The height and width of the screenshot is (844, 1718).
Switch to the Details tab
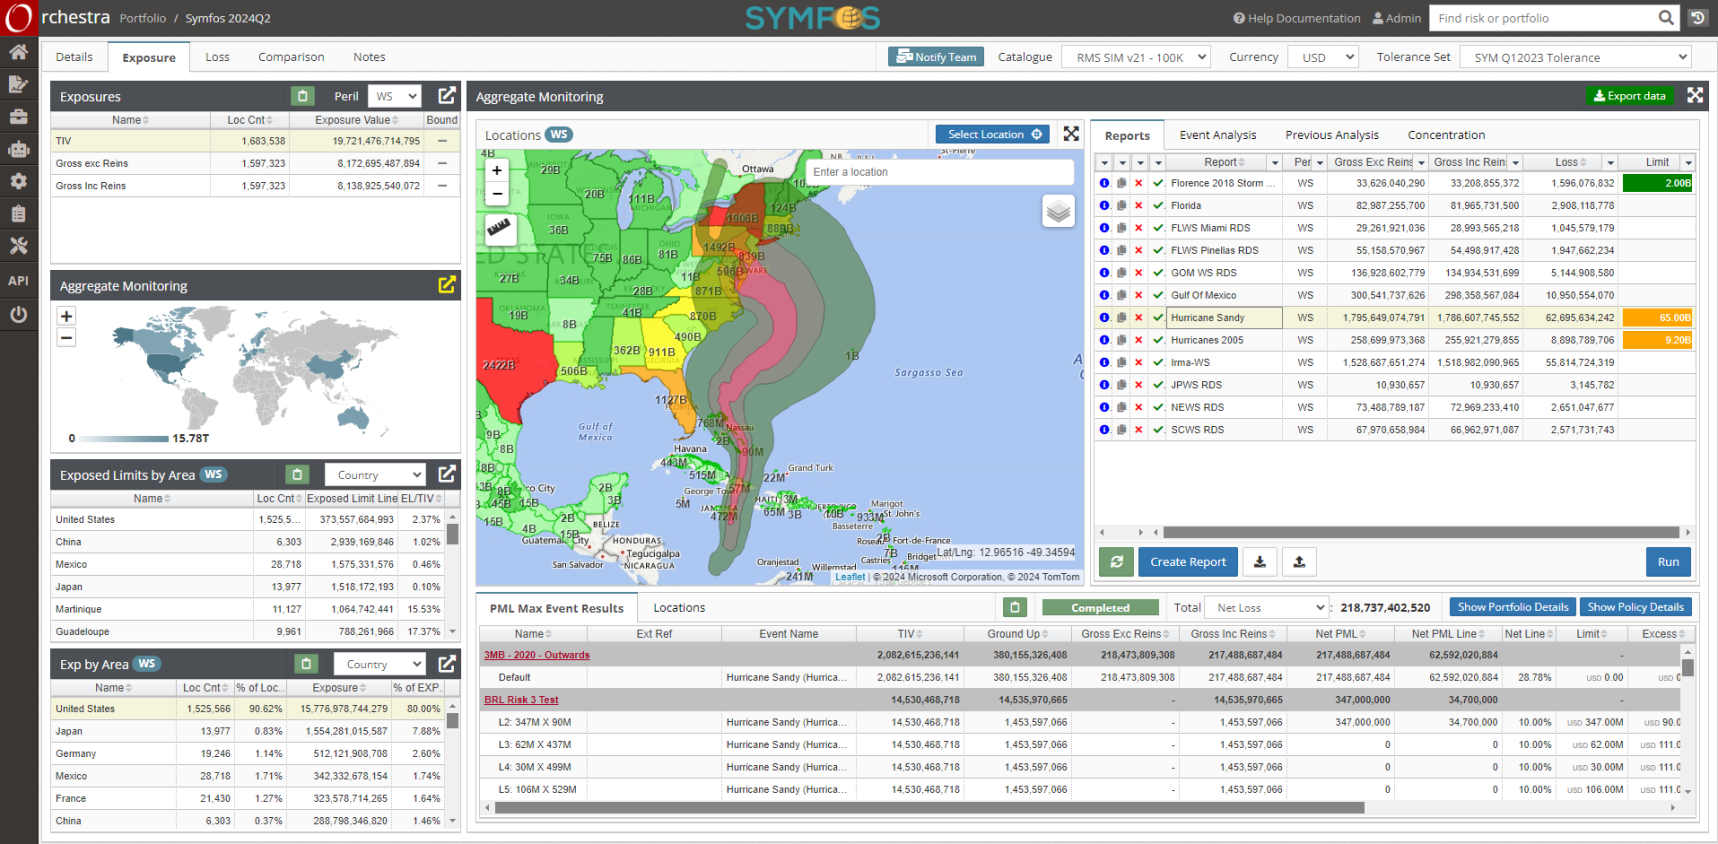pos(74,57)
